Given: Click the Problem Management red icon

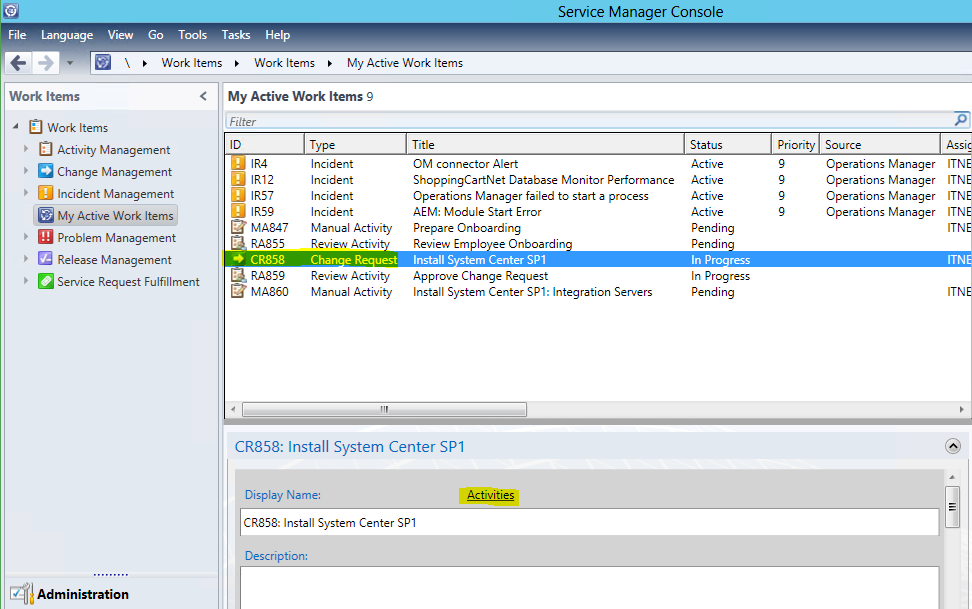Looking at the screenshot, I should [46, 238].
